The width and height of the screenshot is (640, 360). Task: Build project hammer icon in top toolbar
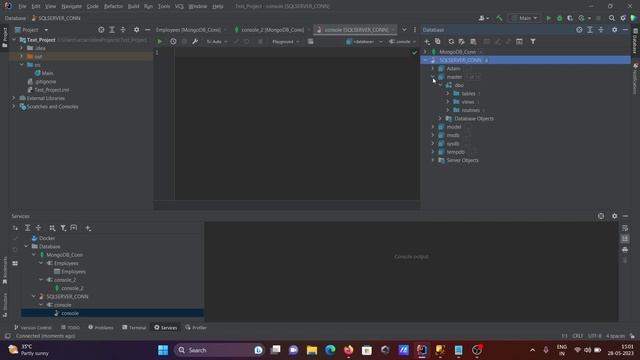(499, 18)
